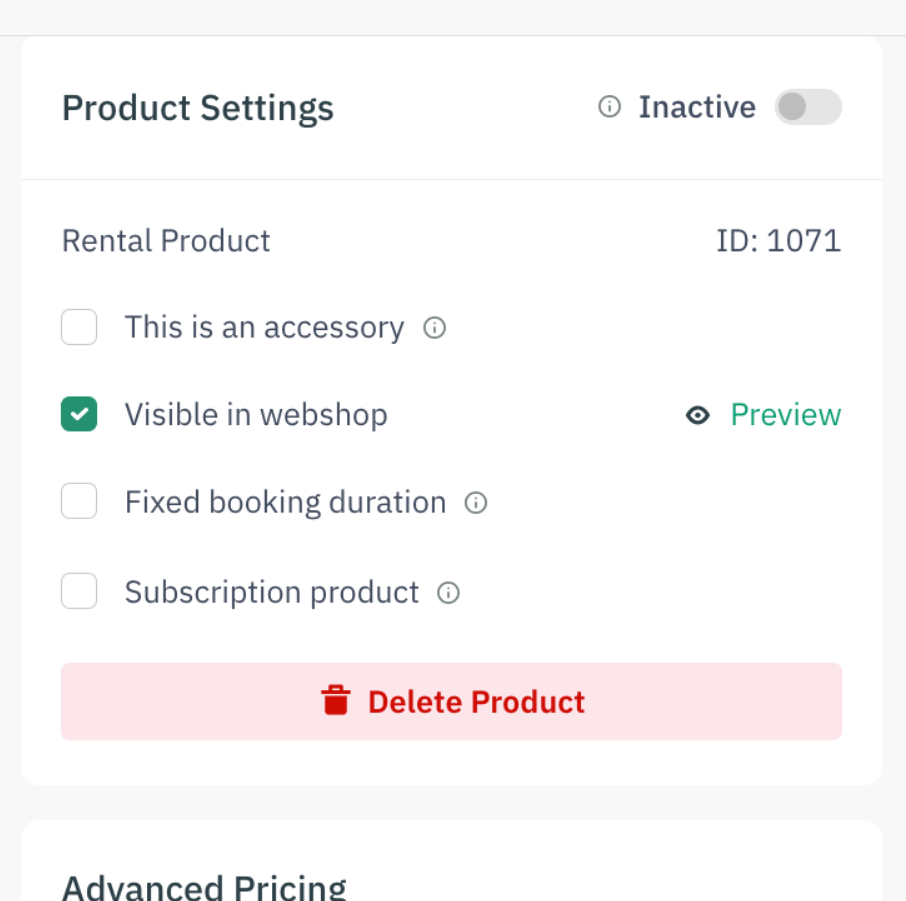This screenshot has width=906, height=901.
Task: Check the "This is an accessory" checkbox
Action: point(79,327)
